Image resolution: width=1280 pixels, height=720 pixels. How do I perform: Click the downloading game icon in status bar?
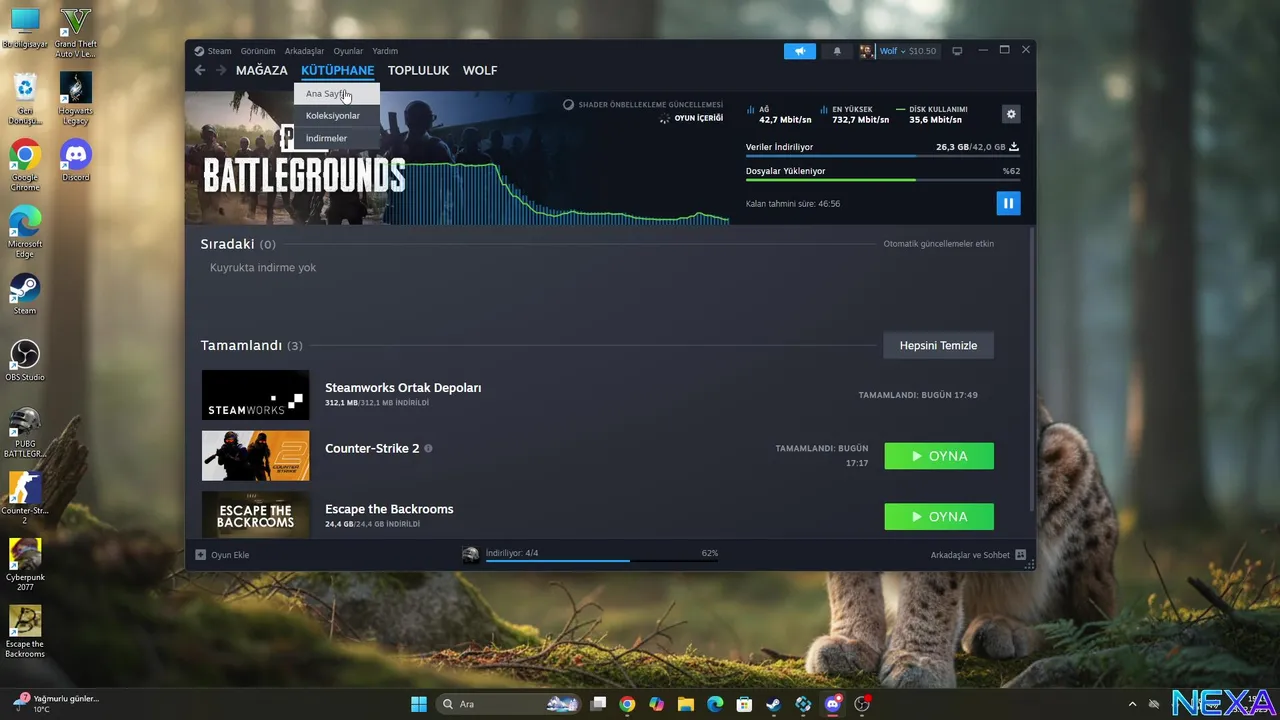471,554
